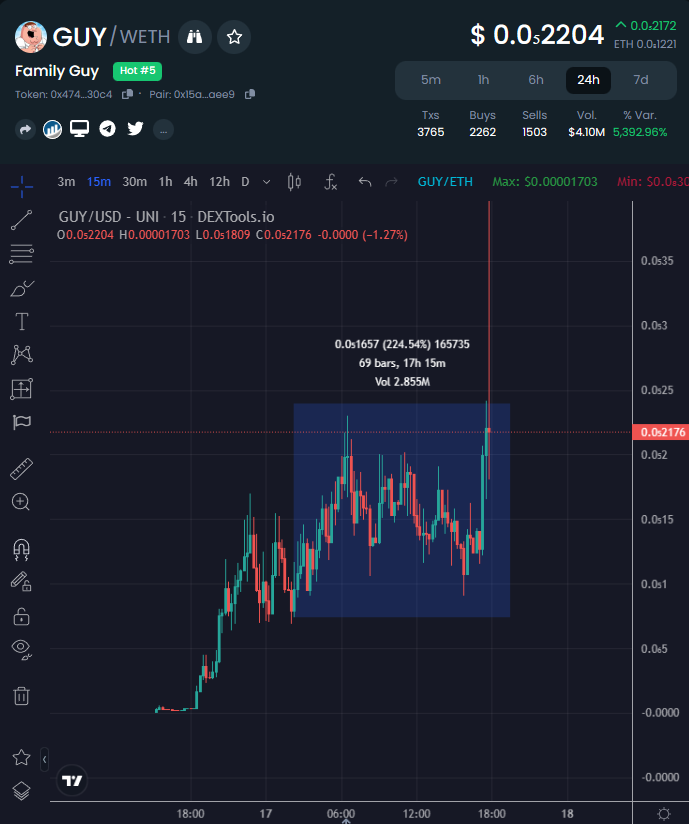
Task: Select the text annotation tool
Action: coord(22,322)
